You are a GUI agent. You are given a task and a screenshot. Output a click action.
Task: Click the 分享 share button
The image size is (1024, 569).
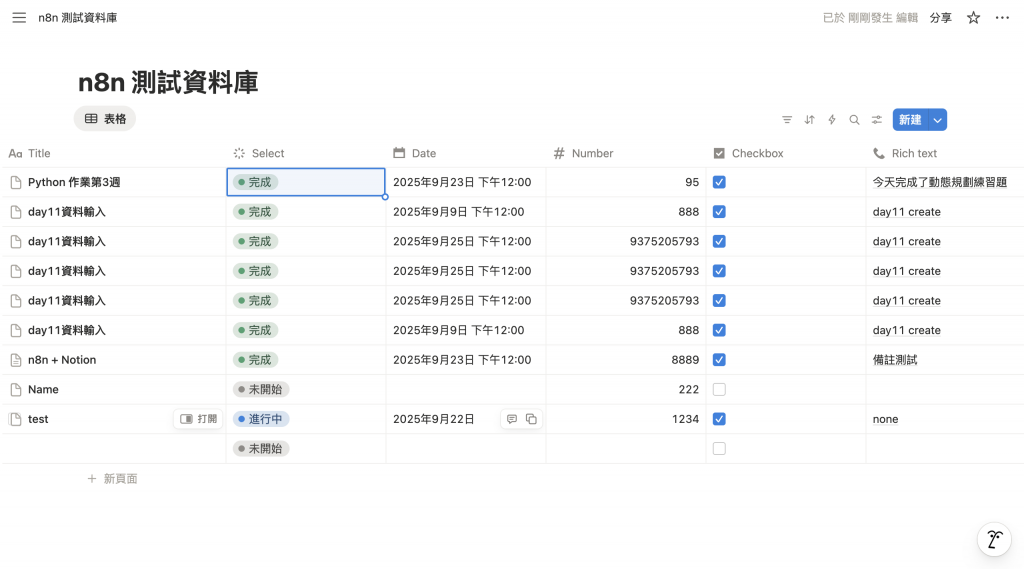(940, 18)
